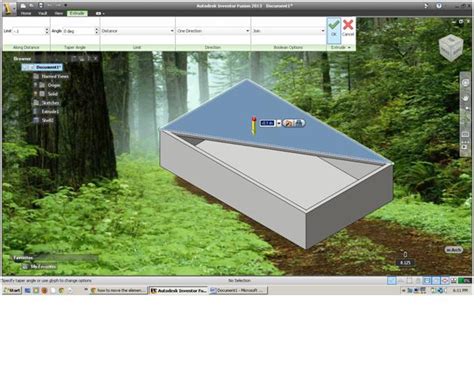The width and height of the screenshot is (474, 378).
Task: Switch to 'How to move the elemen...' taskbar window
Action: tap(118, 291)
